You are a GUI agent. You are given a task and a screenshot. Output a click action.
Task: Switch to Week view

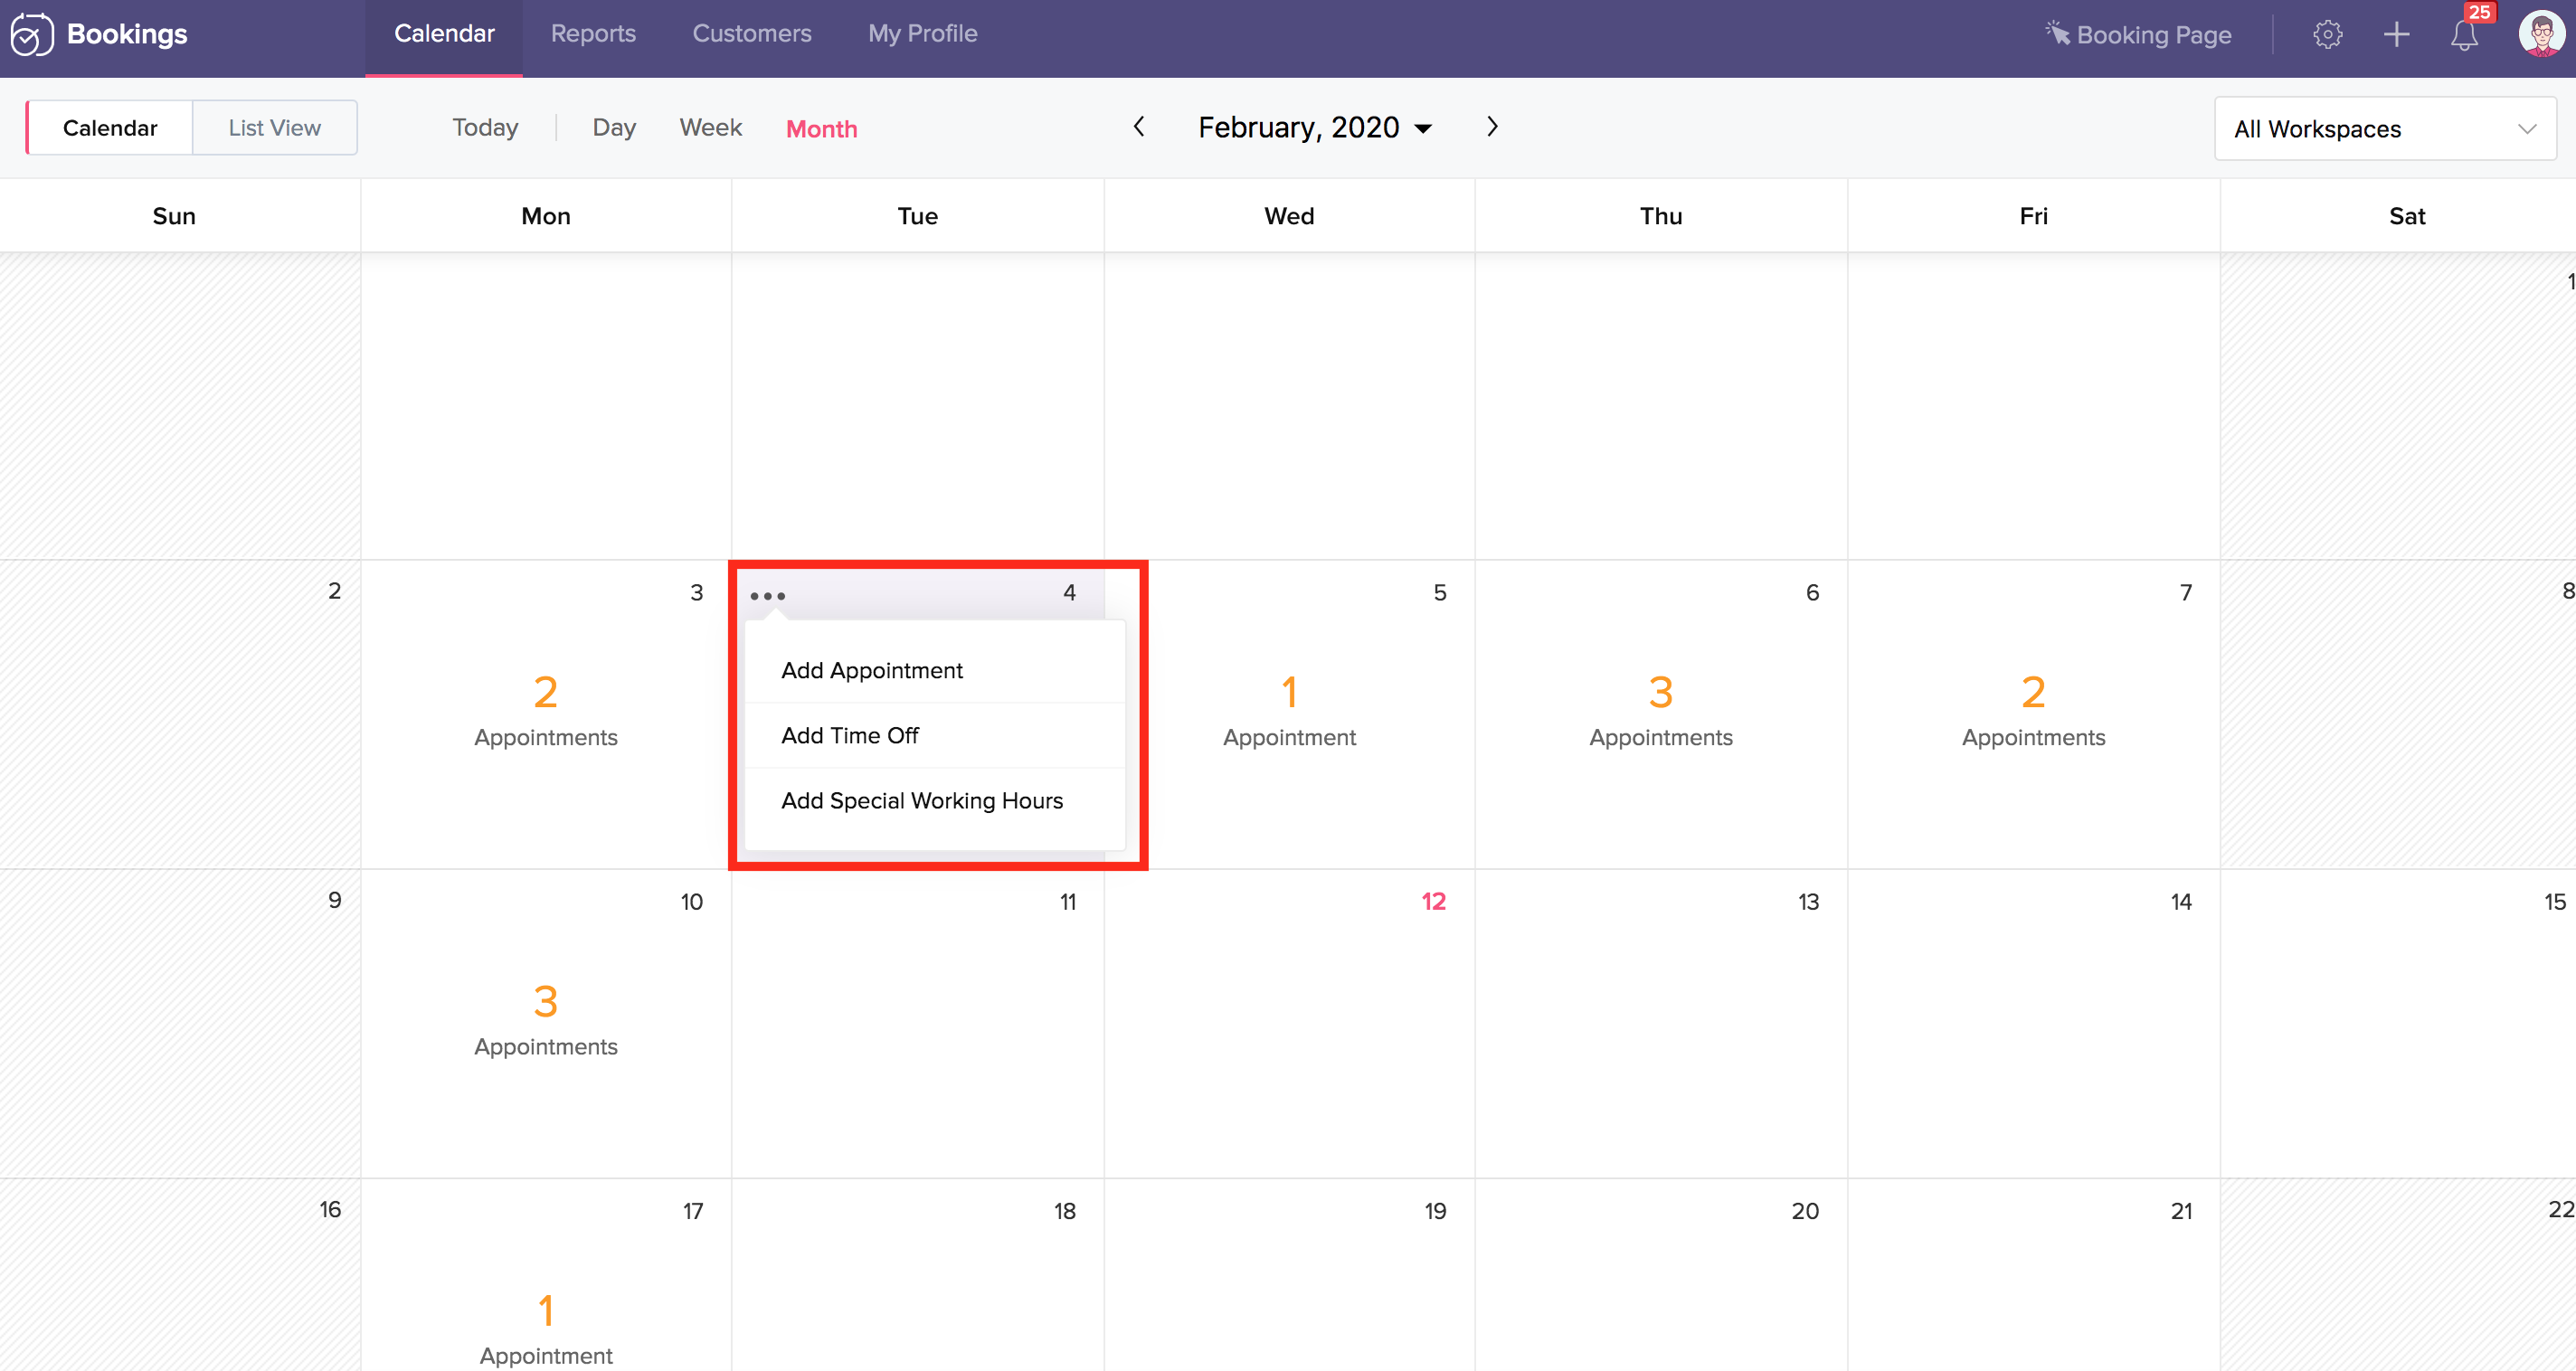(x=710, y=128)
